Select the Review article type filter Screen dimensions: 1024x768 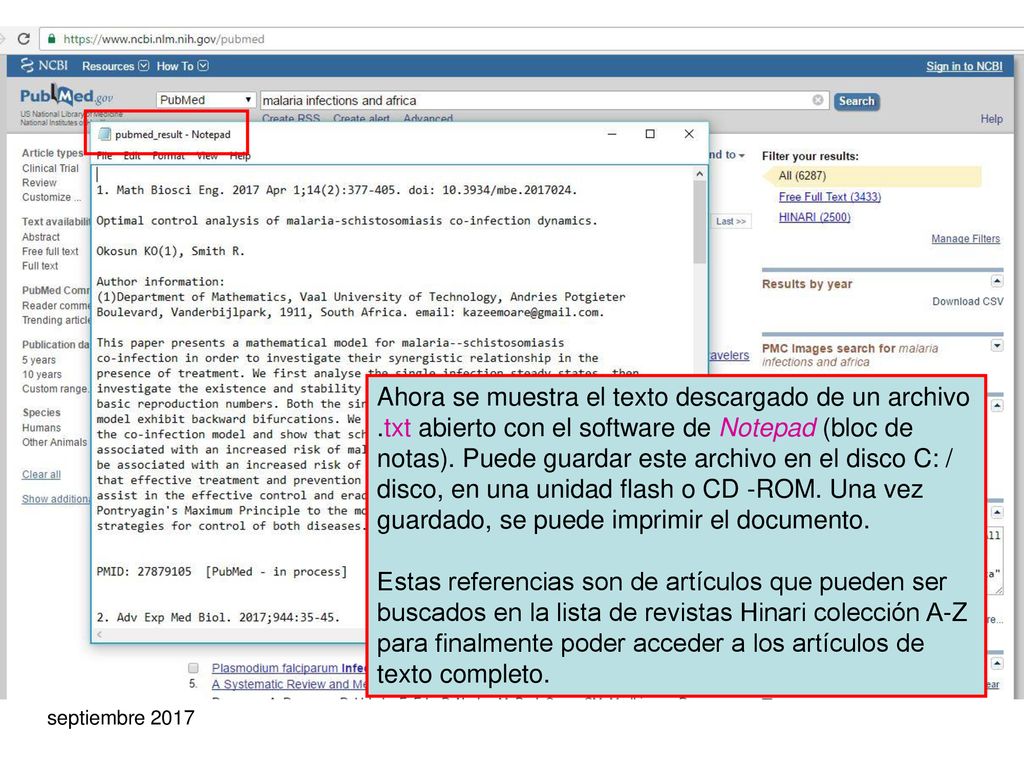click(x=39, y=182)
